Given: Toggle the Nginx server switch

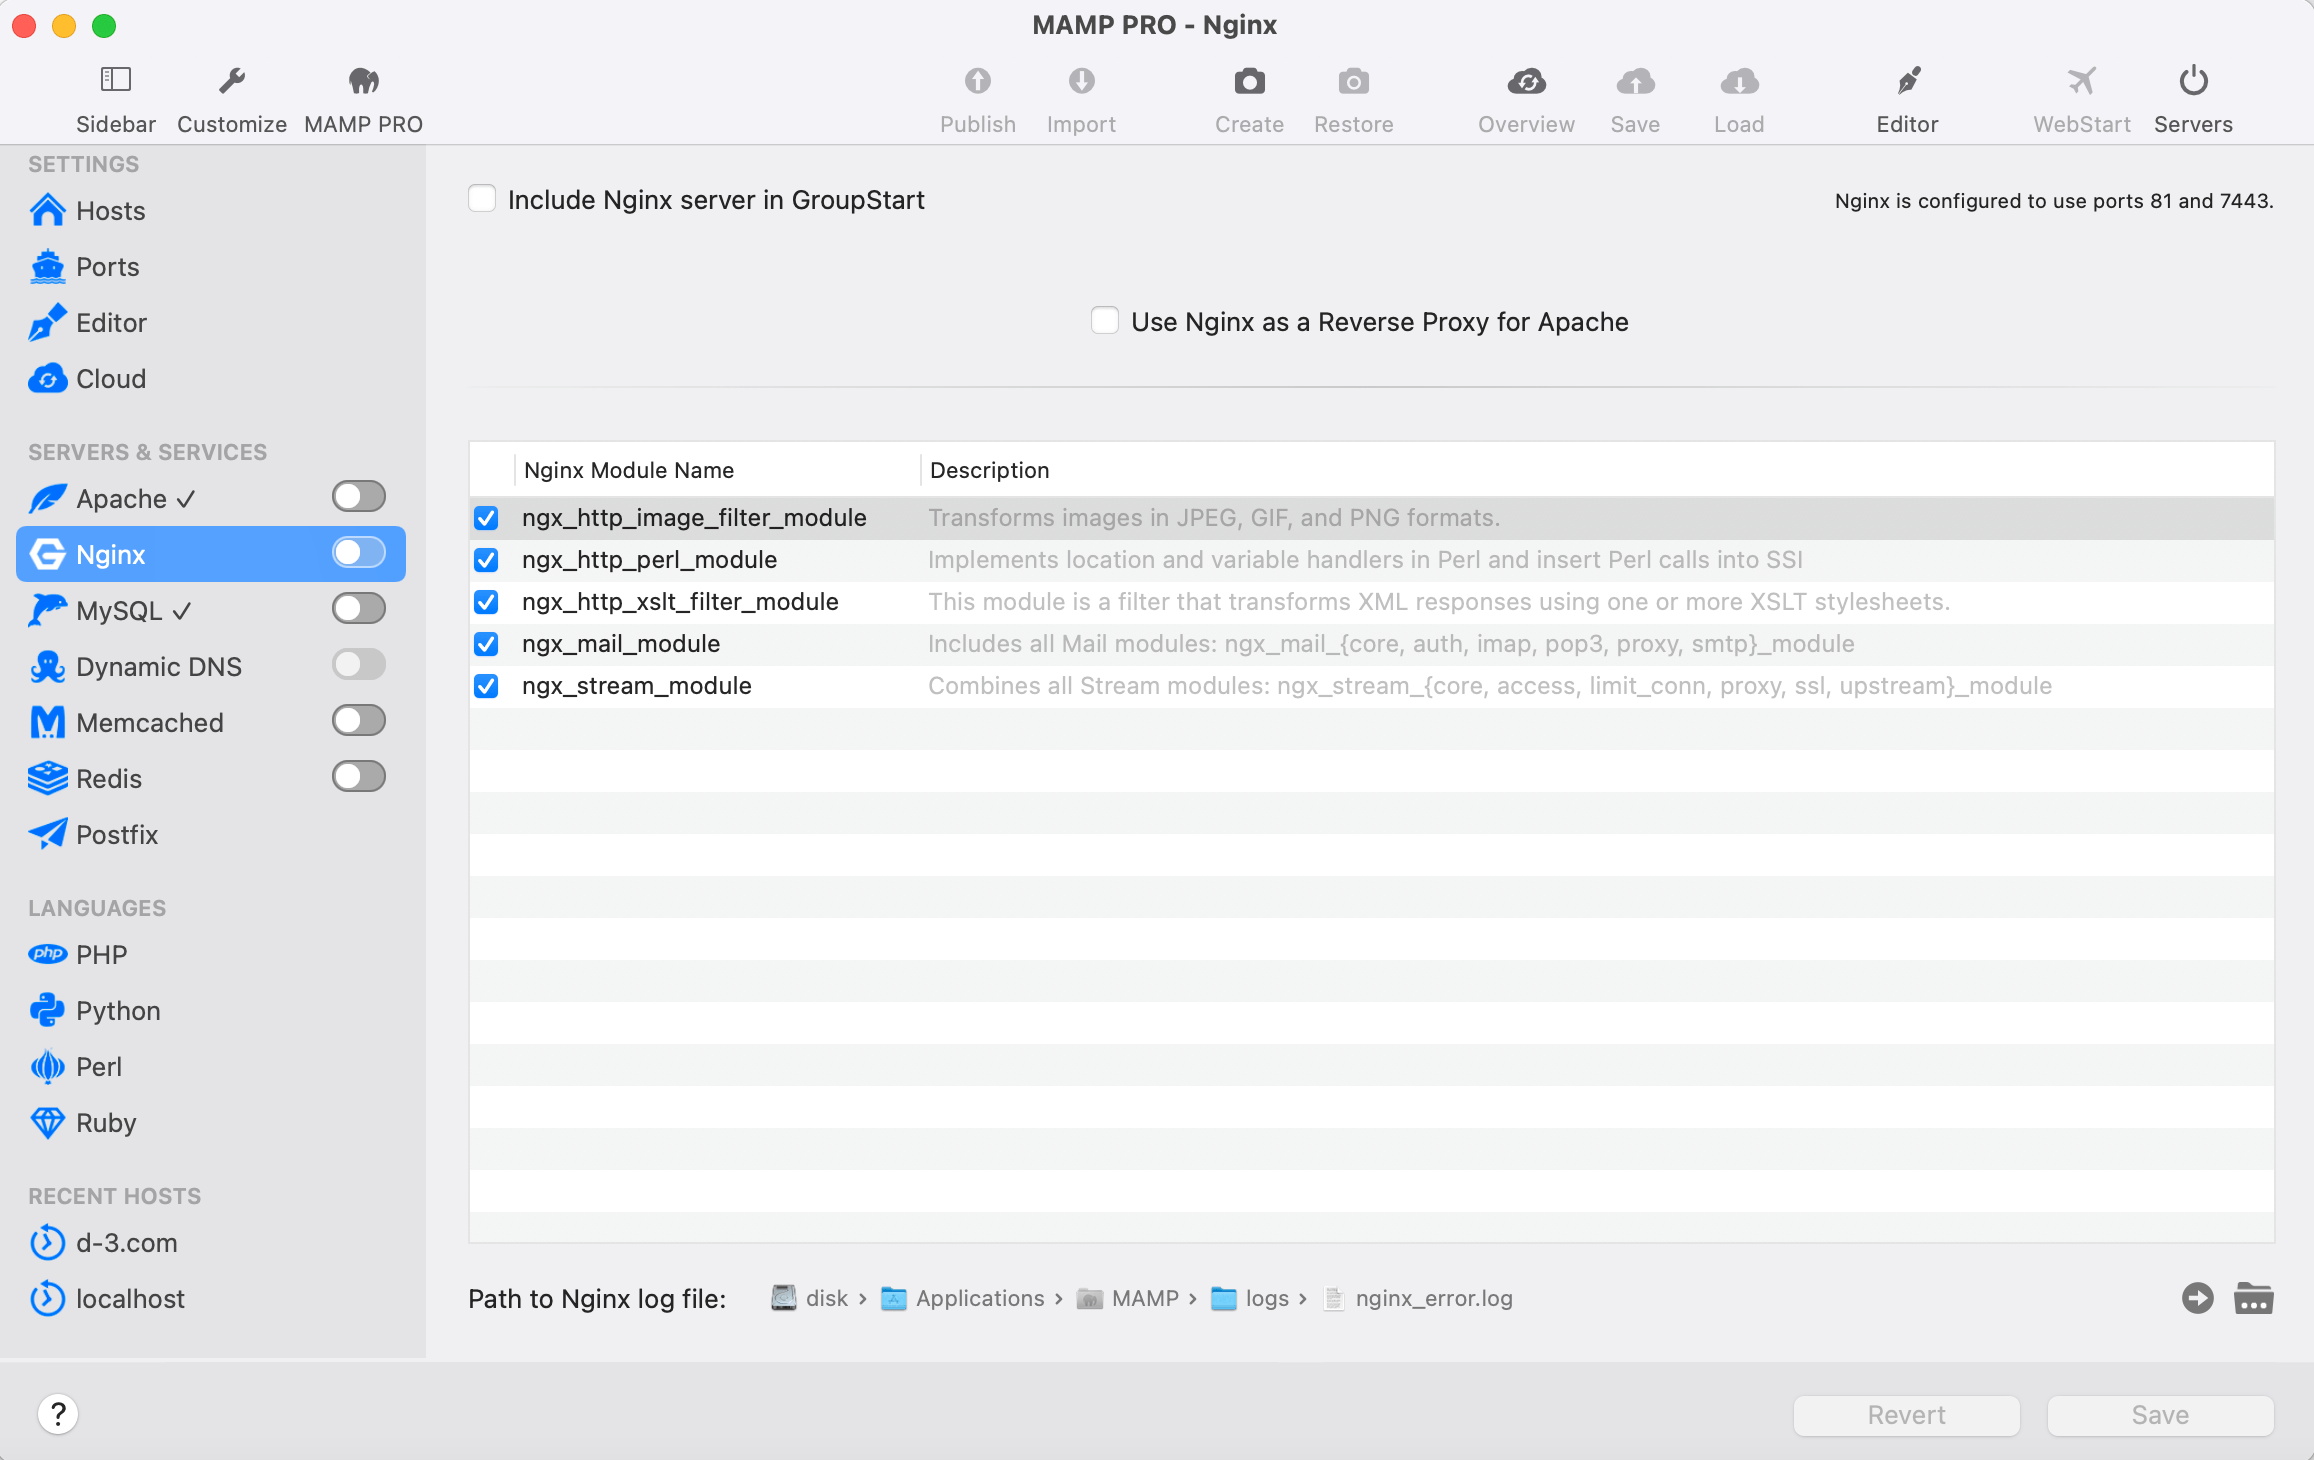Looking at the screenshot, I should (x=359, y=552).
